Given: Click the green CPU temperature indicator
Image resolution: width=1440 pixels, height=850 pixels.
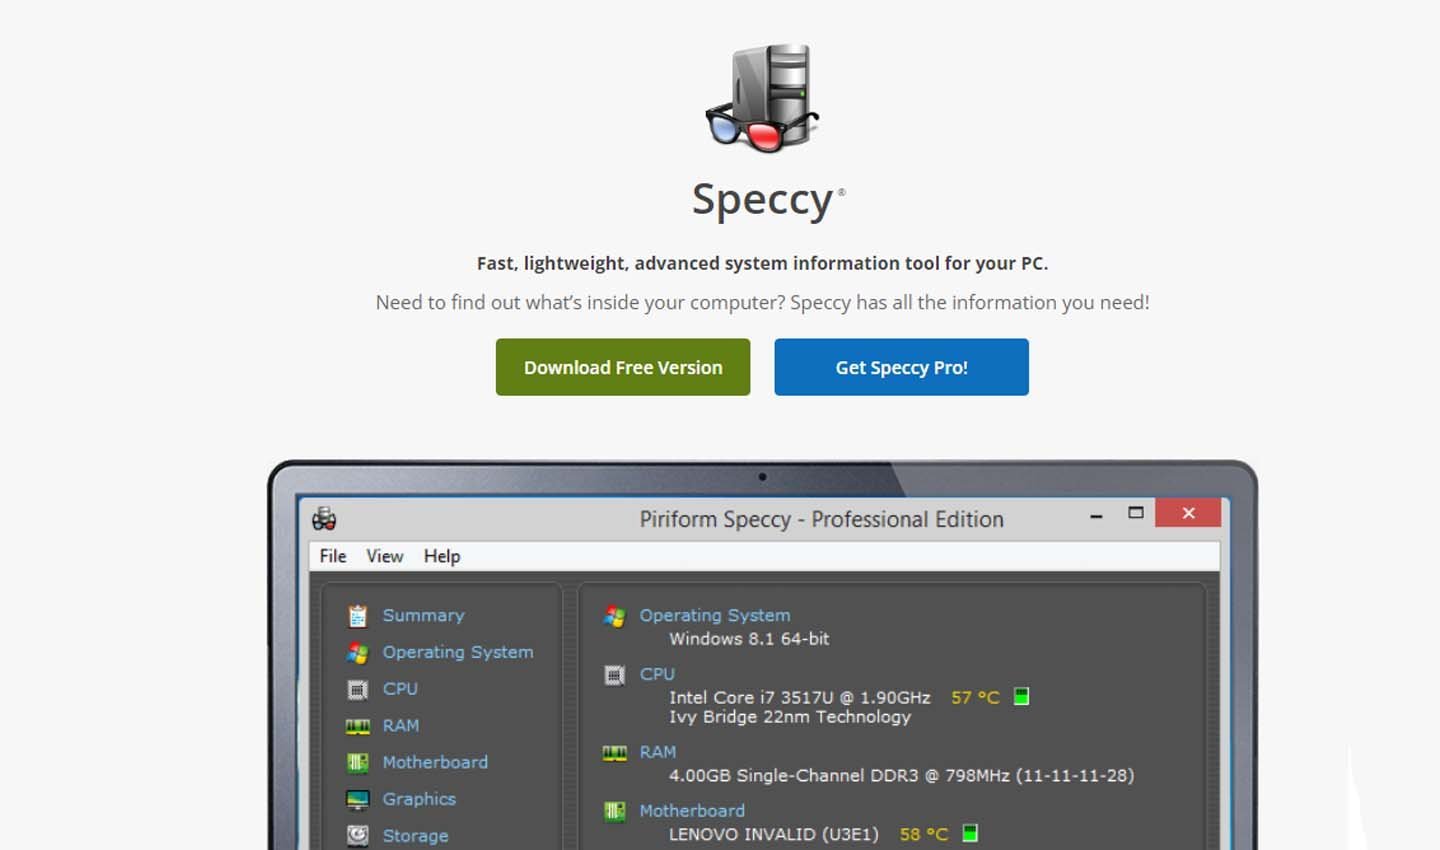Looking at the screenshot, I should point(1021,696).
